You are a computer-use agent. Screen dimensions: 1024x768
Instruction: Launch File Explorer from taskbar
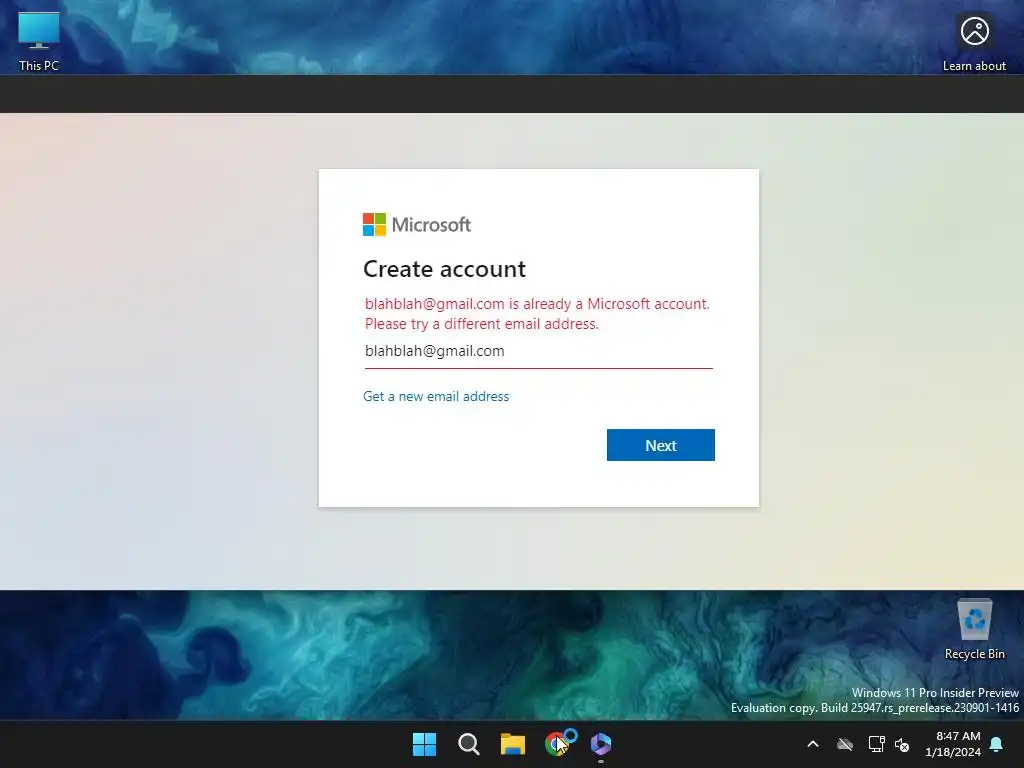coord(513,744)
